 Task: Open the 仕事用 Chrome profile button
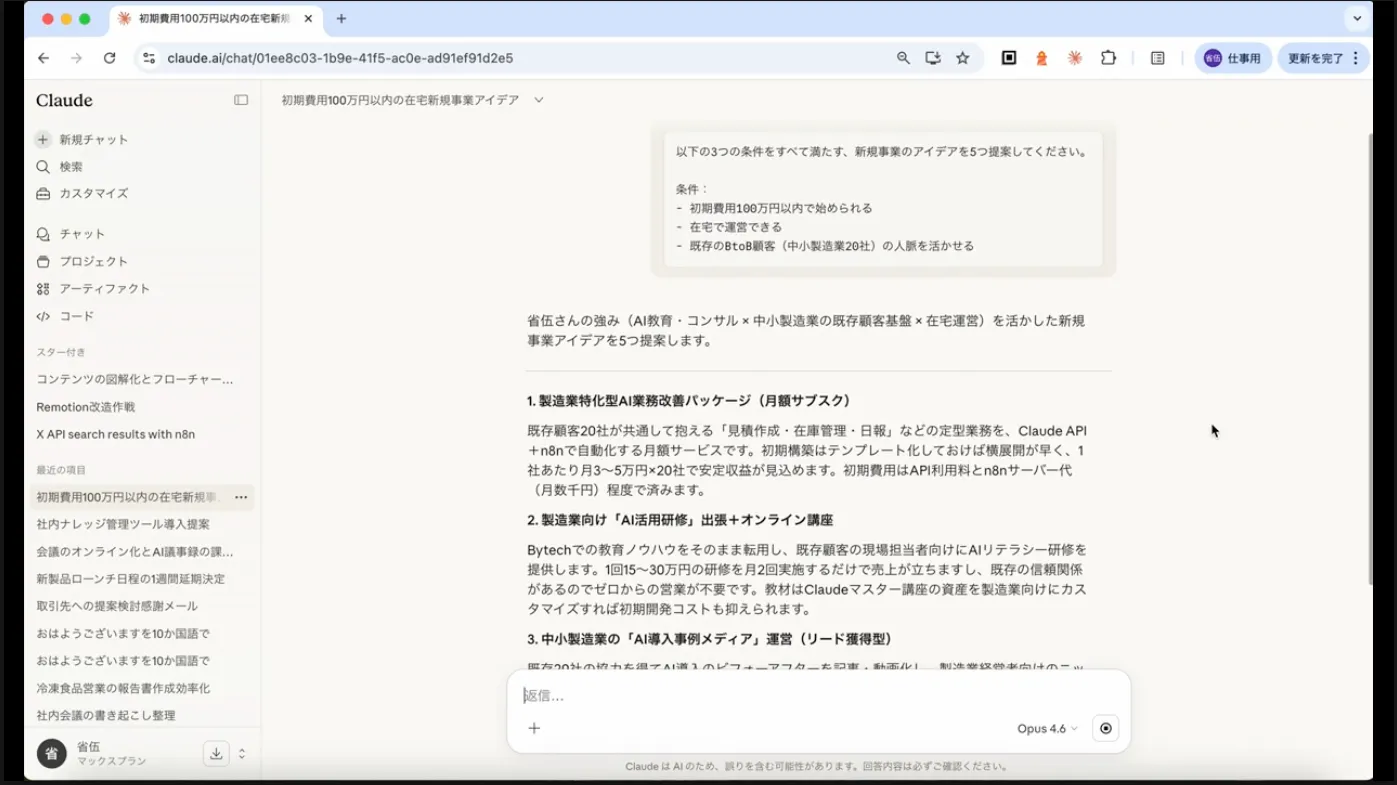pos(1233,58)
